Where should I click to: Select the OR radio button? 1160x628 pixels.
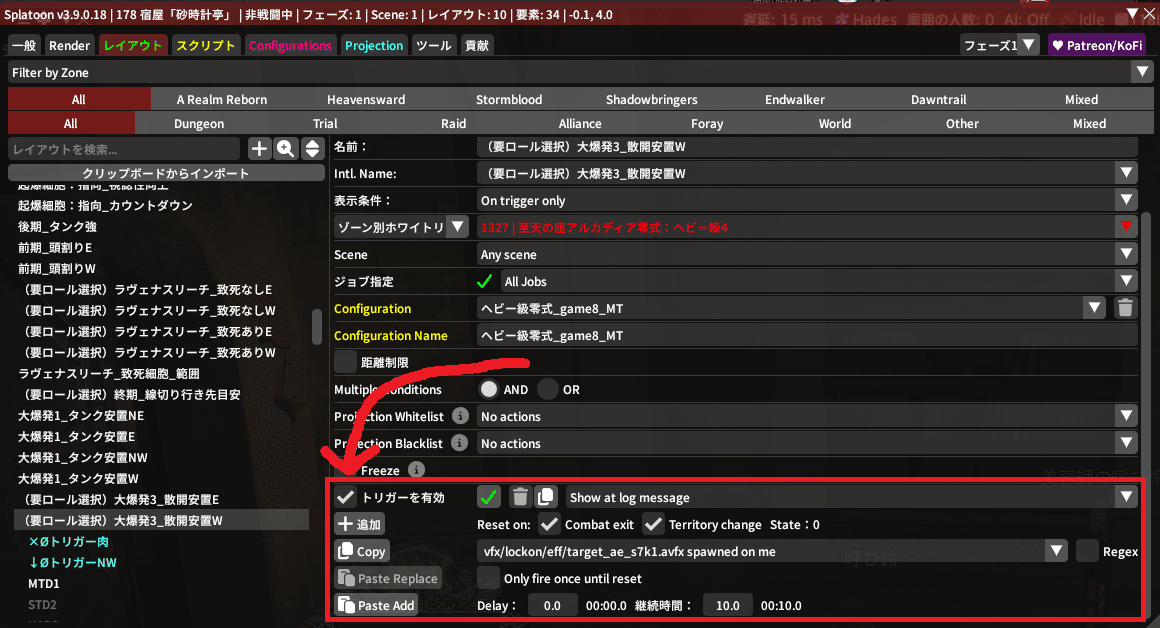coord(548,389)
